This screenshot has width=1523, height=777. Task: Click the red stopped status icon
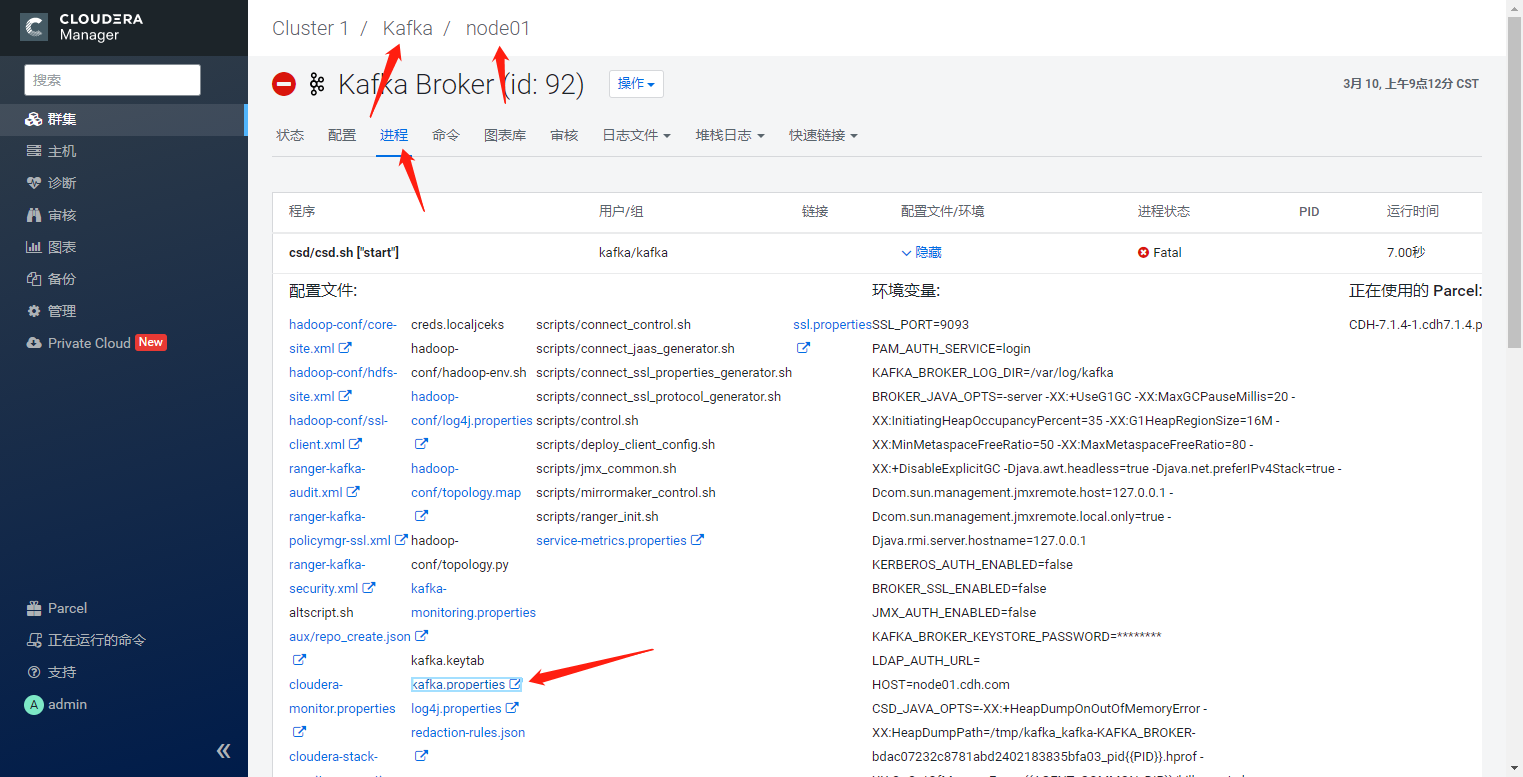[x=284, y=84]
